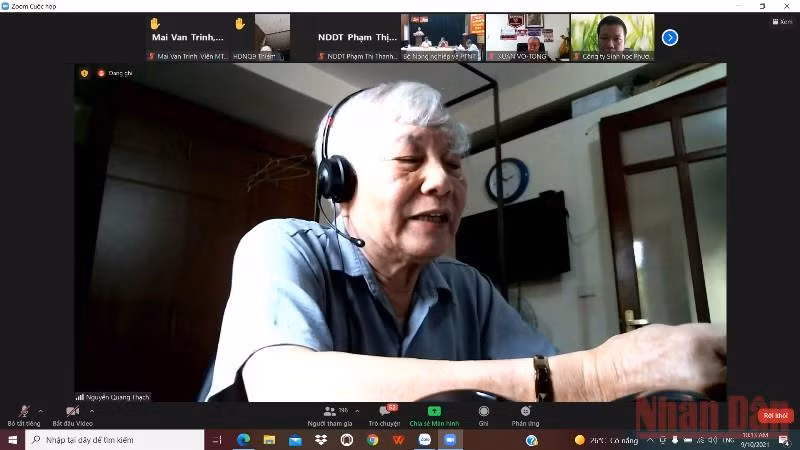Image resolution: width=800 pixels, height=450 pixels.
Task: Start video with Bắt đầu Video
Action: [x=72, y=415]
